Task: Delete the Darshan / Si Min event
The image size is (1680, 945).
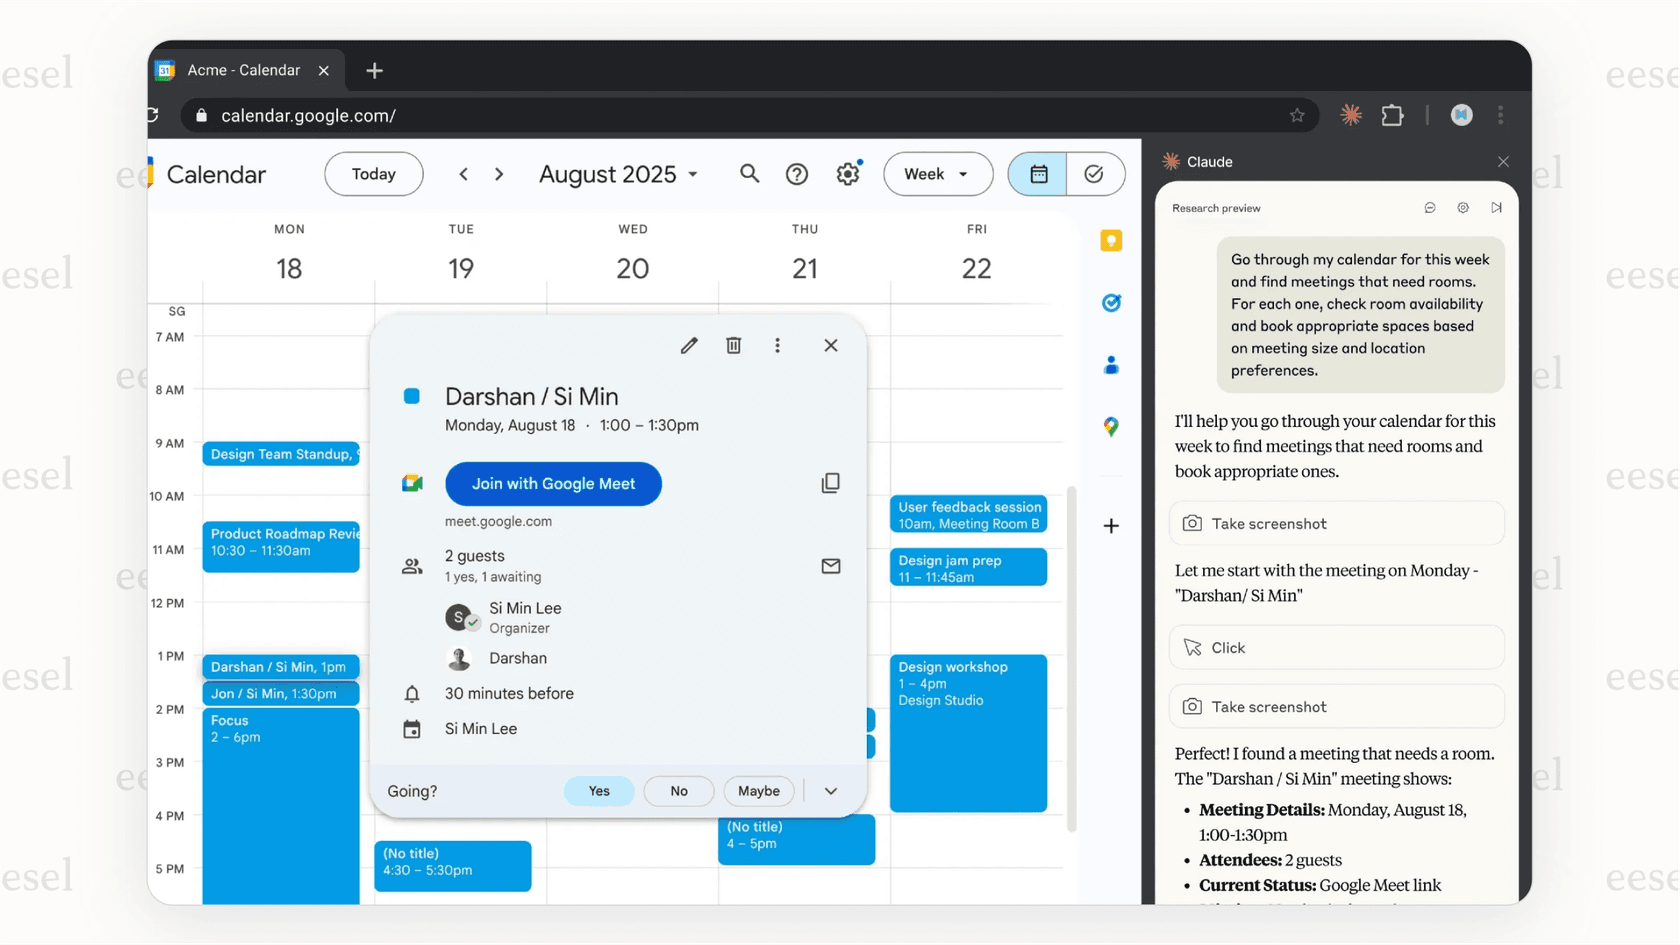Action: (734, 345)
